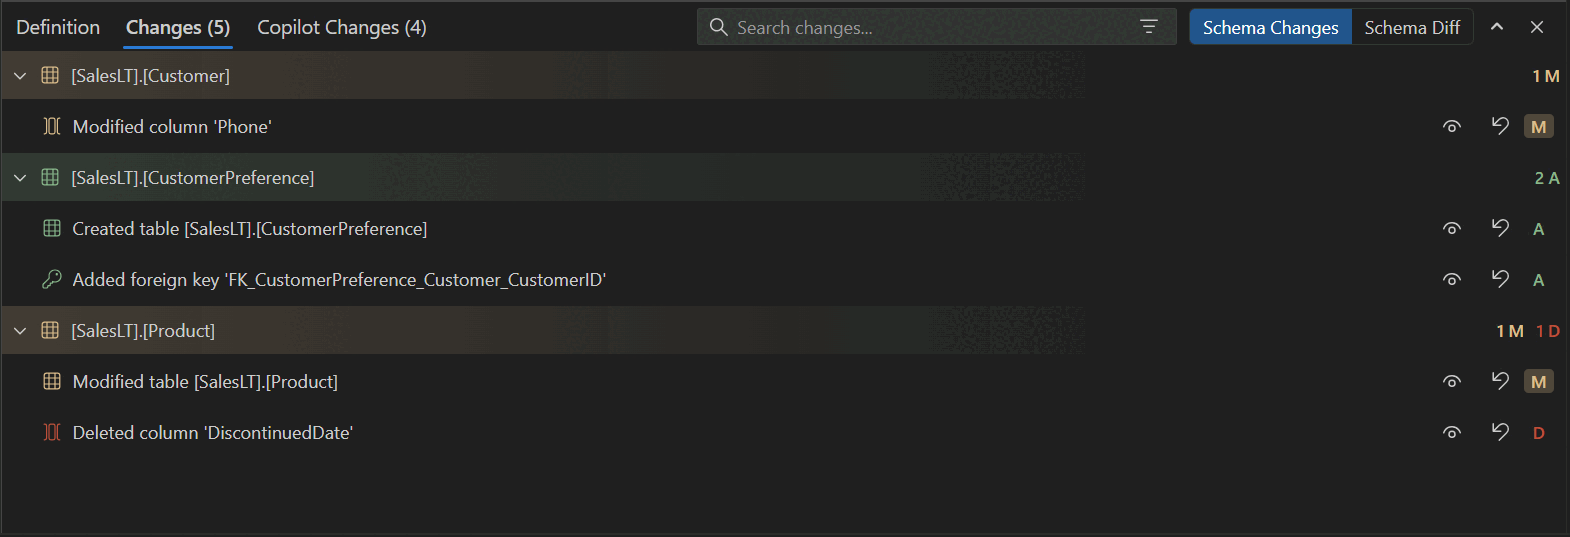Select the Schema Diff view button
The height and width of the screenshot is (537, 1570).
(x=1411, y=27)
